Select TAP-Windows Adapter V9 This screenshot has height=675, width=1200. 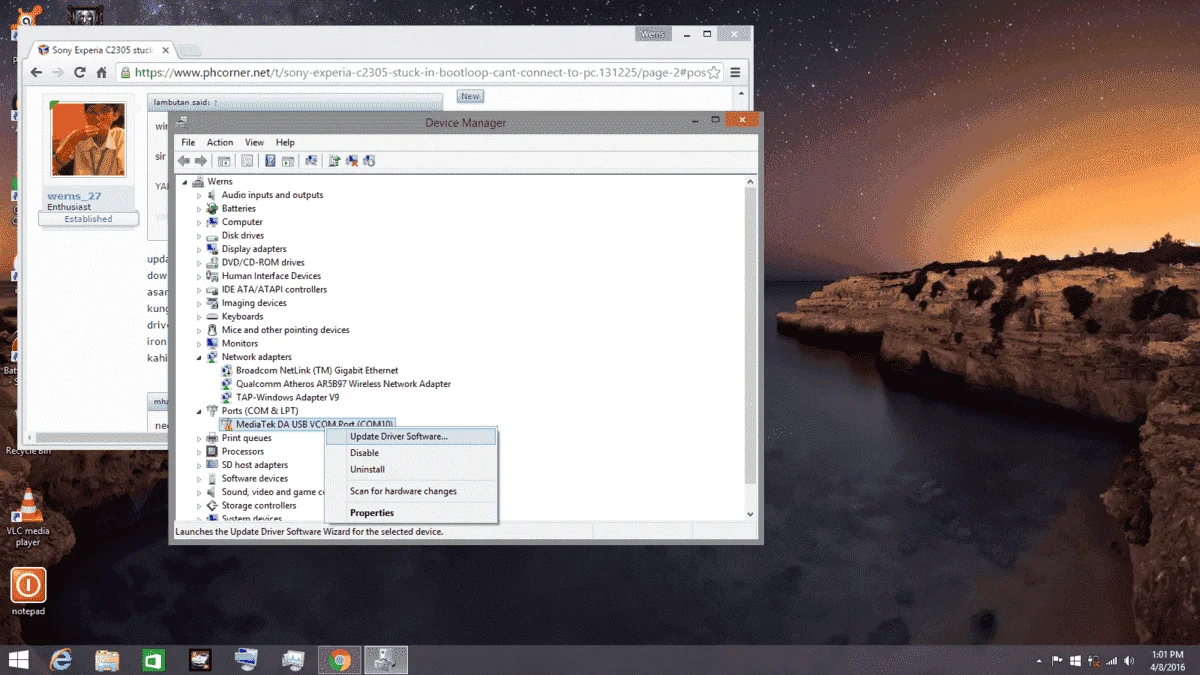click(x=287, y=398)
